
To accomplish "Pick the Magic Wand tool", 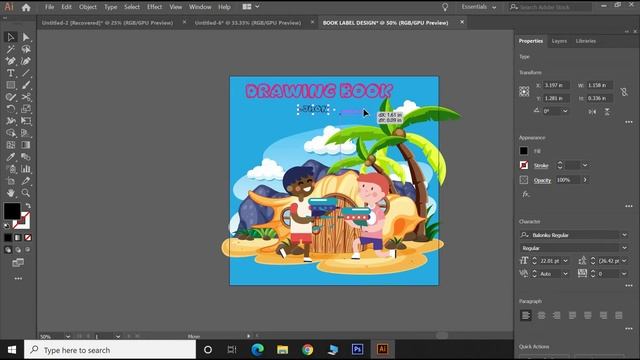I will (11, 49).
